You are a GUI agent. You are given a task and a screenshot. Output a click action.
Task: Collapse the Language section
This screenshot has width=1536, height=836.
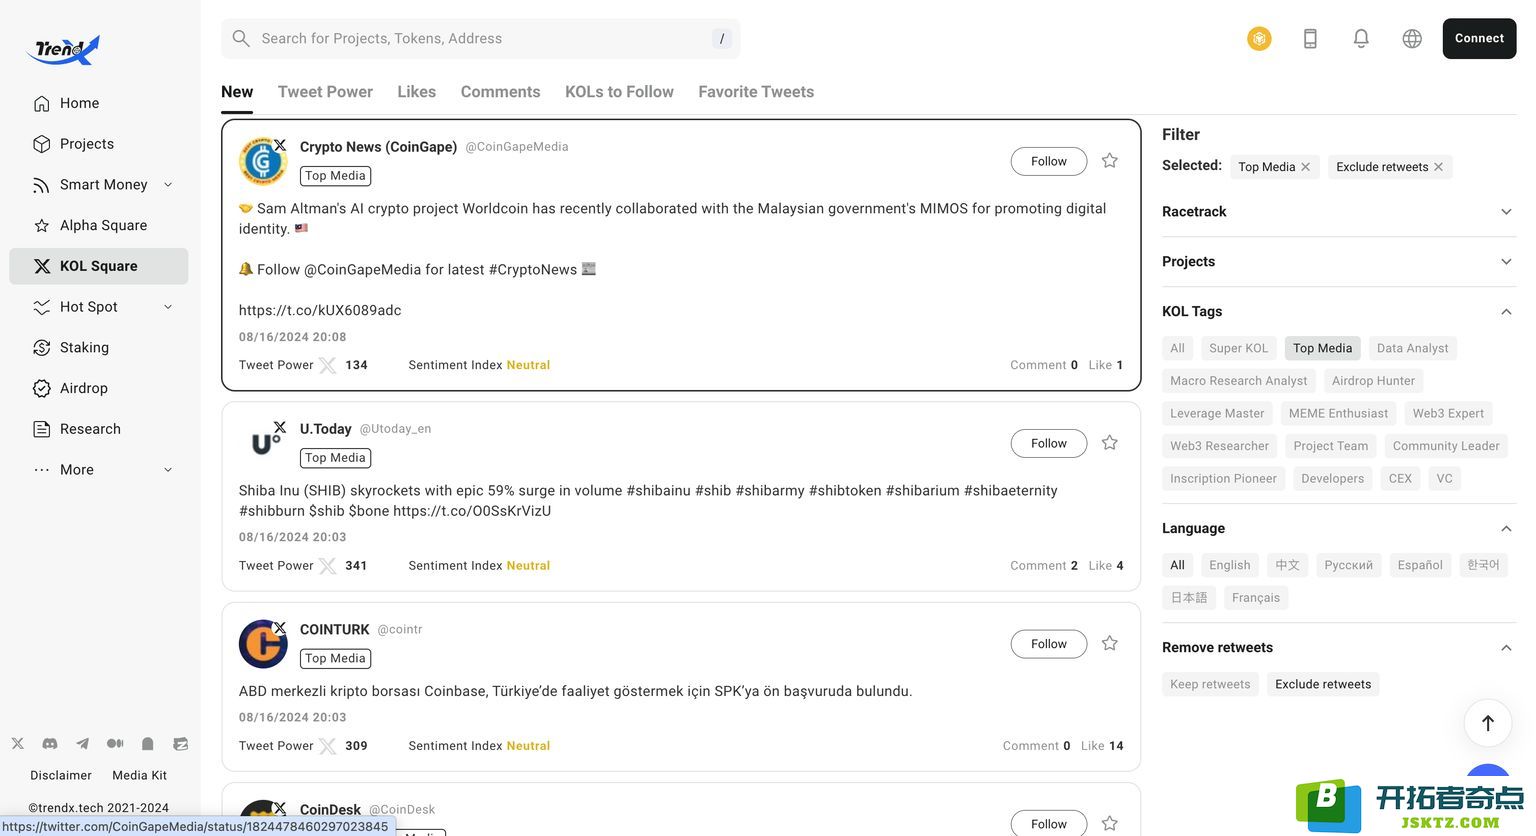(1506, 529)
